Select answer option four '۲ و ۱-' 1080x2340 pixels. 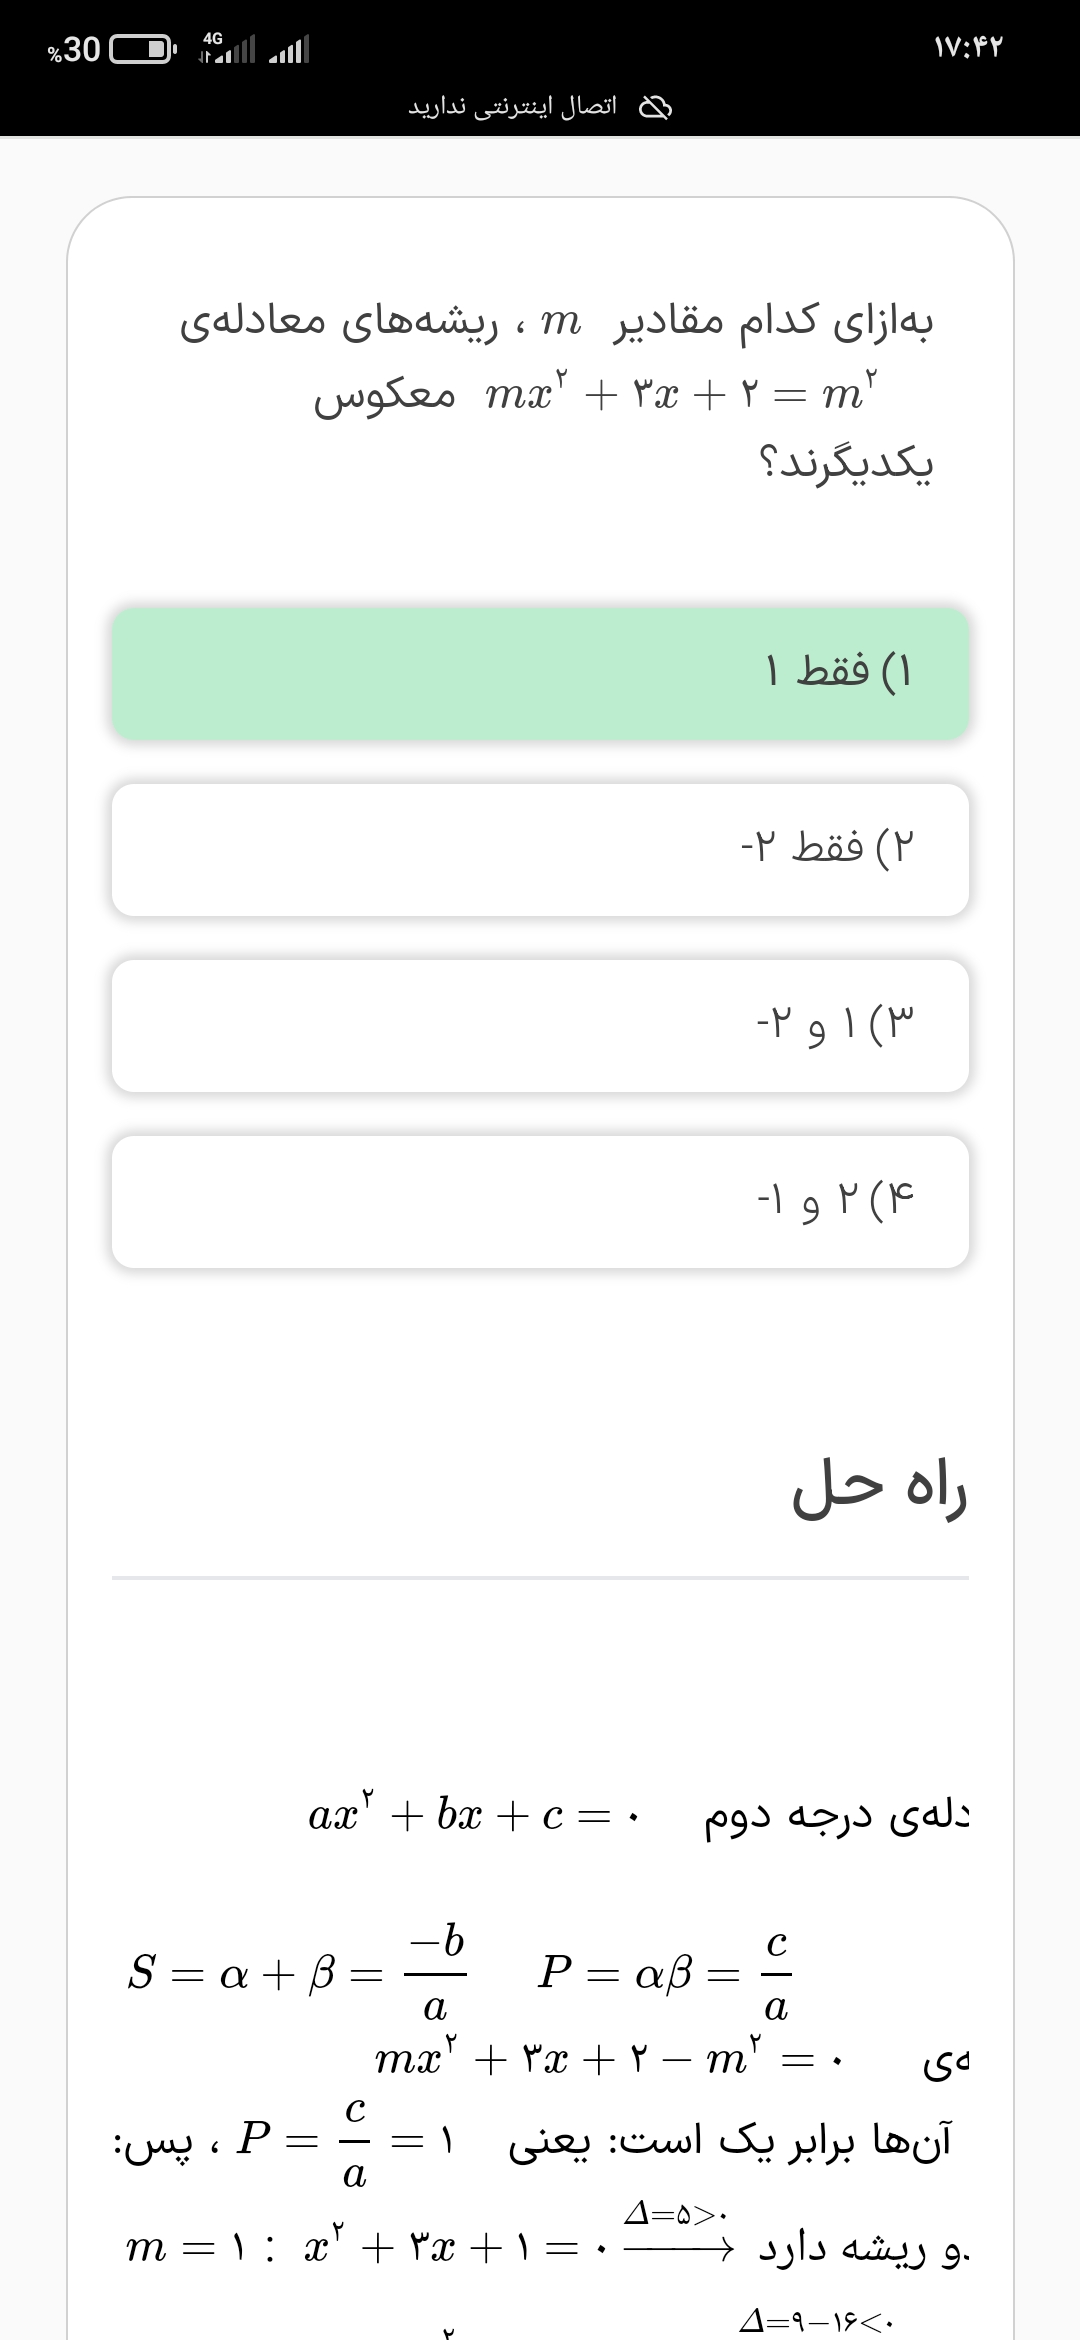(x=540, y=1201)
